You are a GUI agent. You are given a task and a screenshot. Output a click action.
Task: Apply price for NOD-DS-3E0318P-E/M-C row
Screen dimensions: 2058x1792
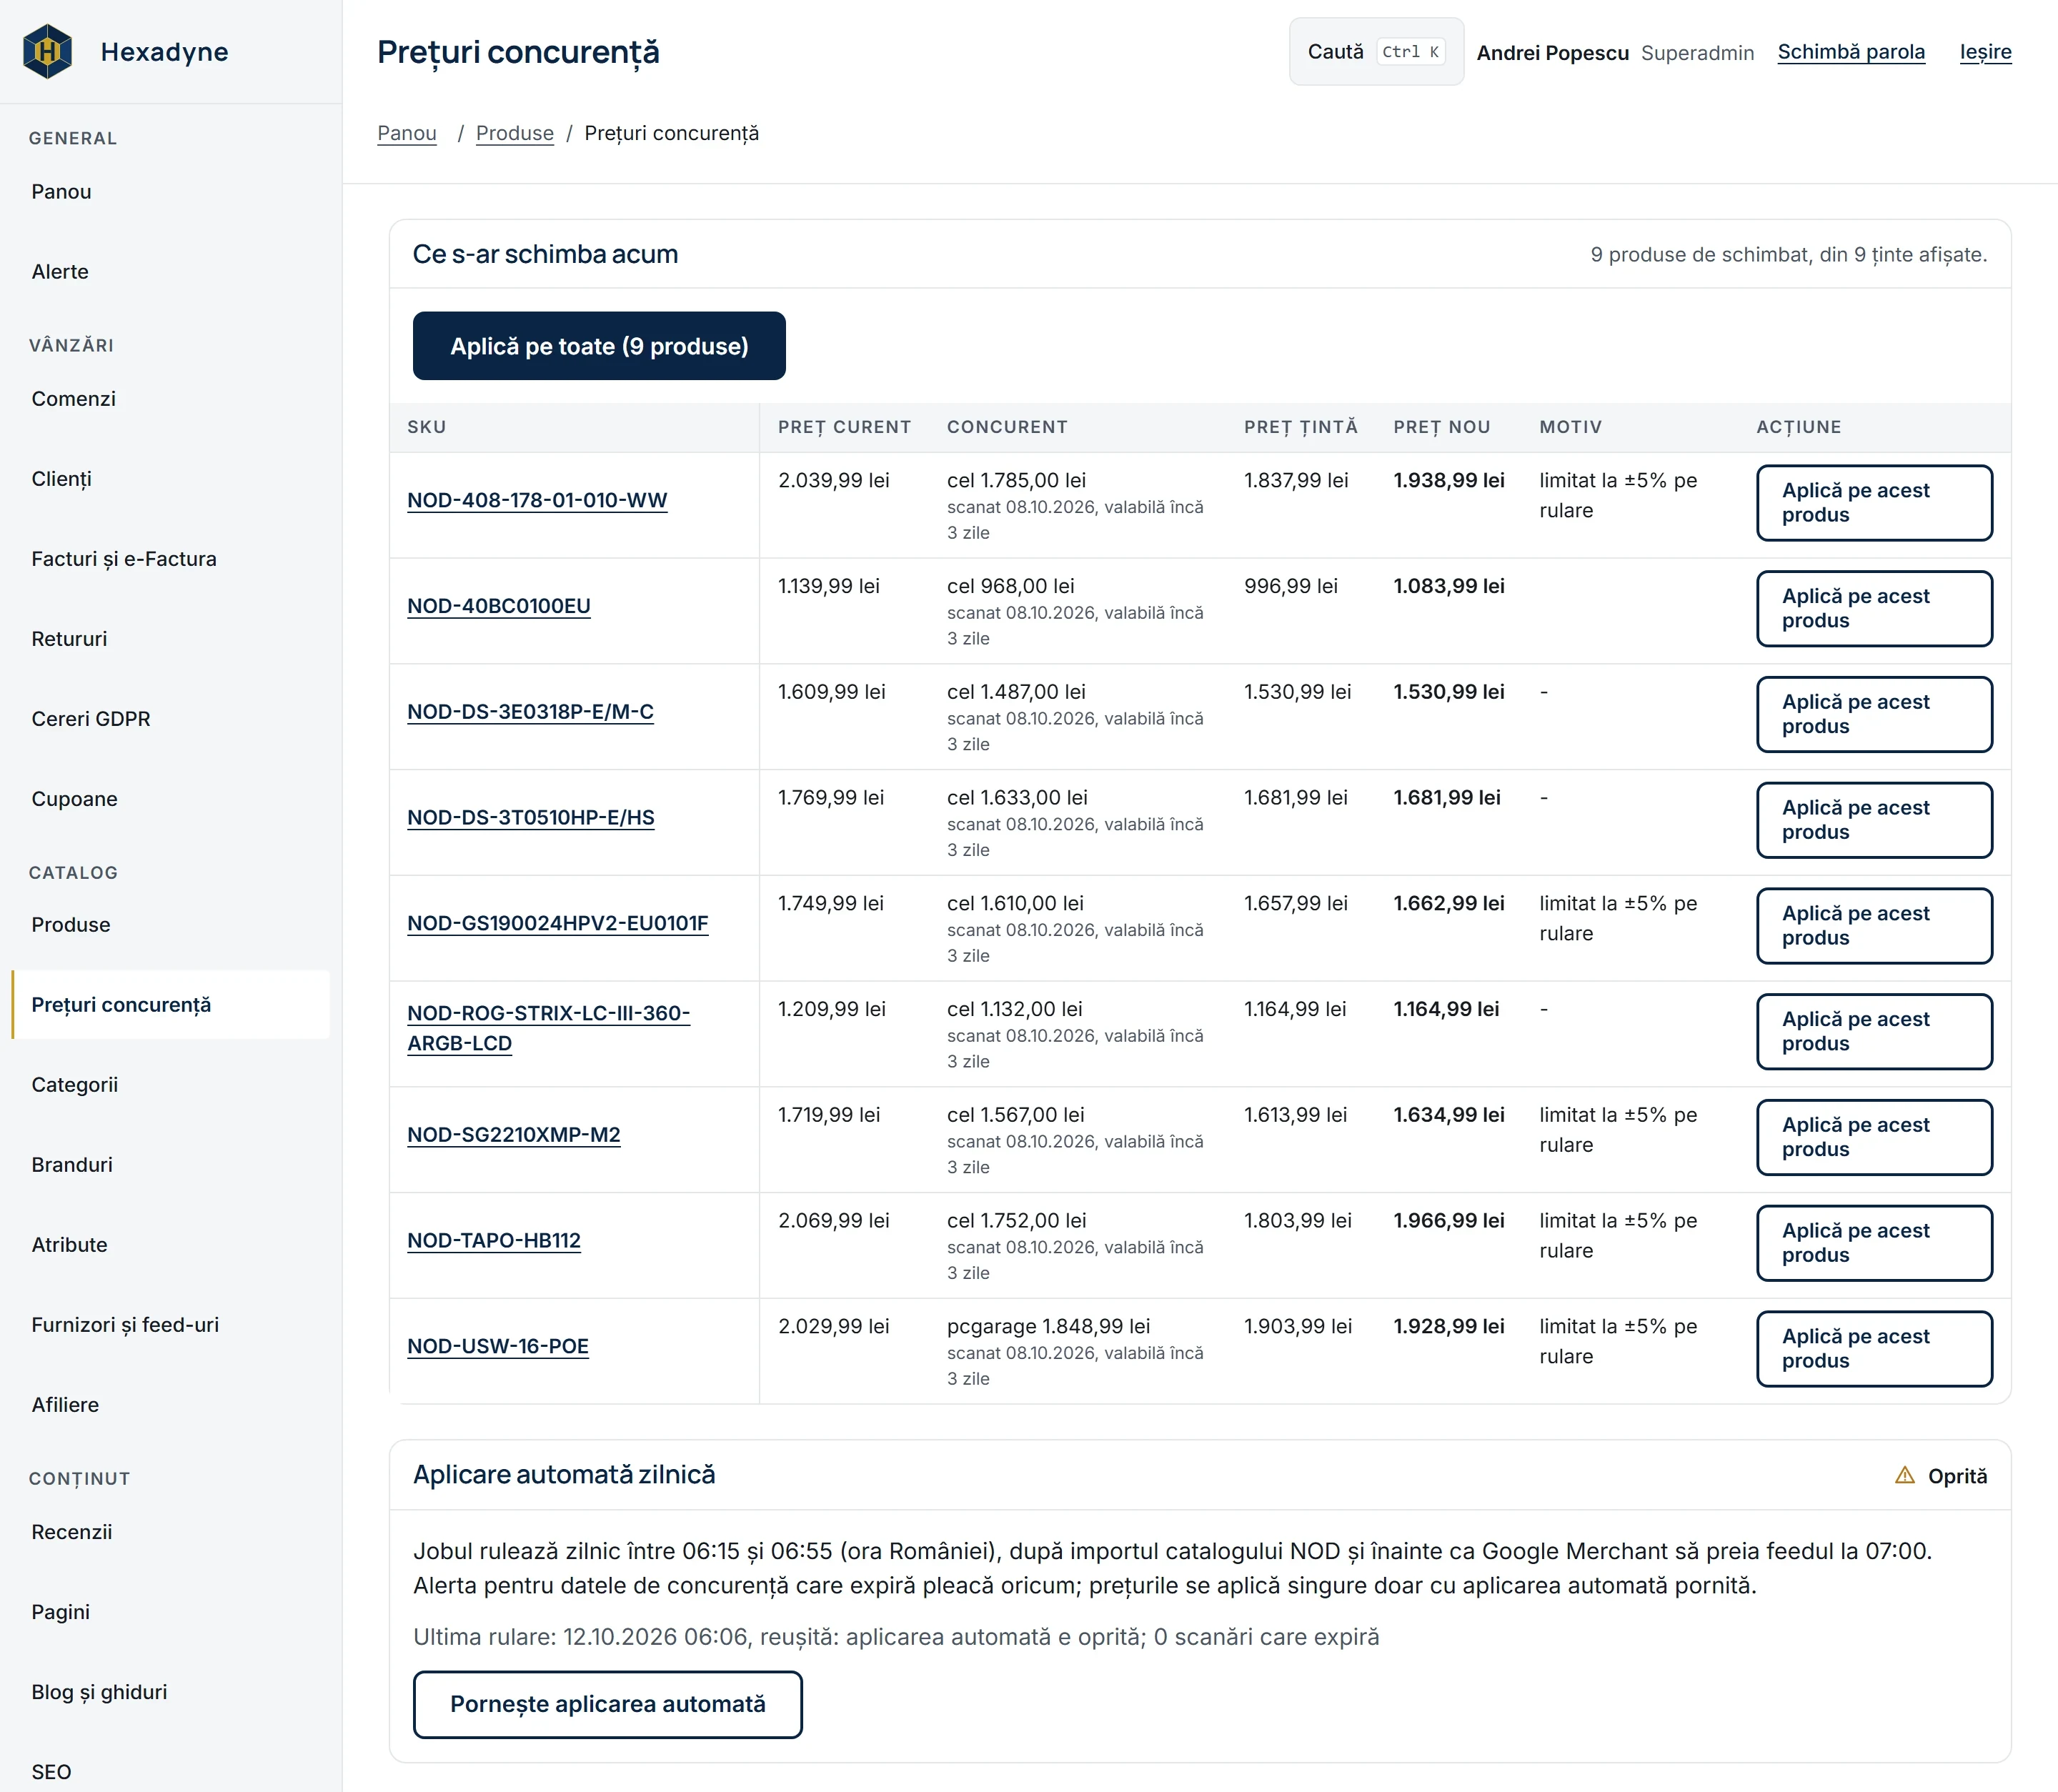(1874, 714)
